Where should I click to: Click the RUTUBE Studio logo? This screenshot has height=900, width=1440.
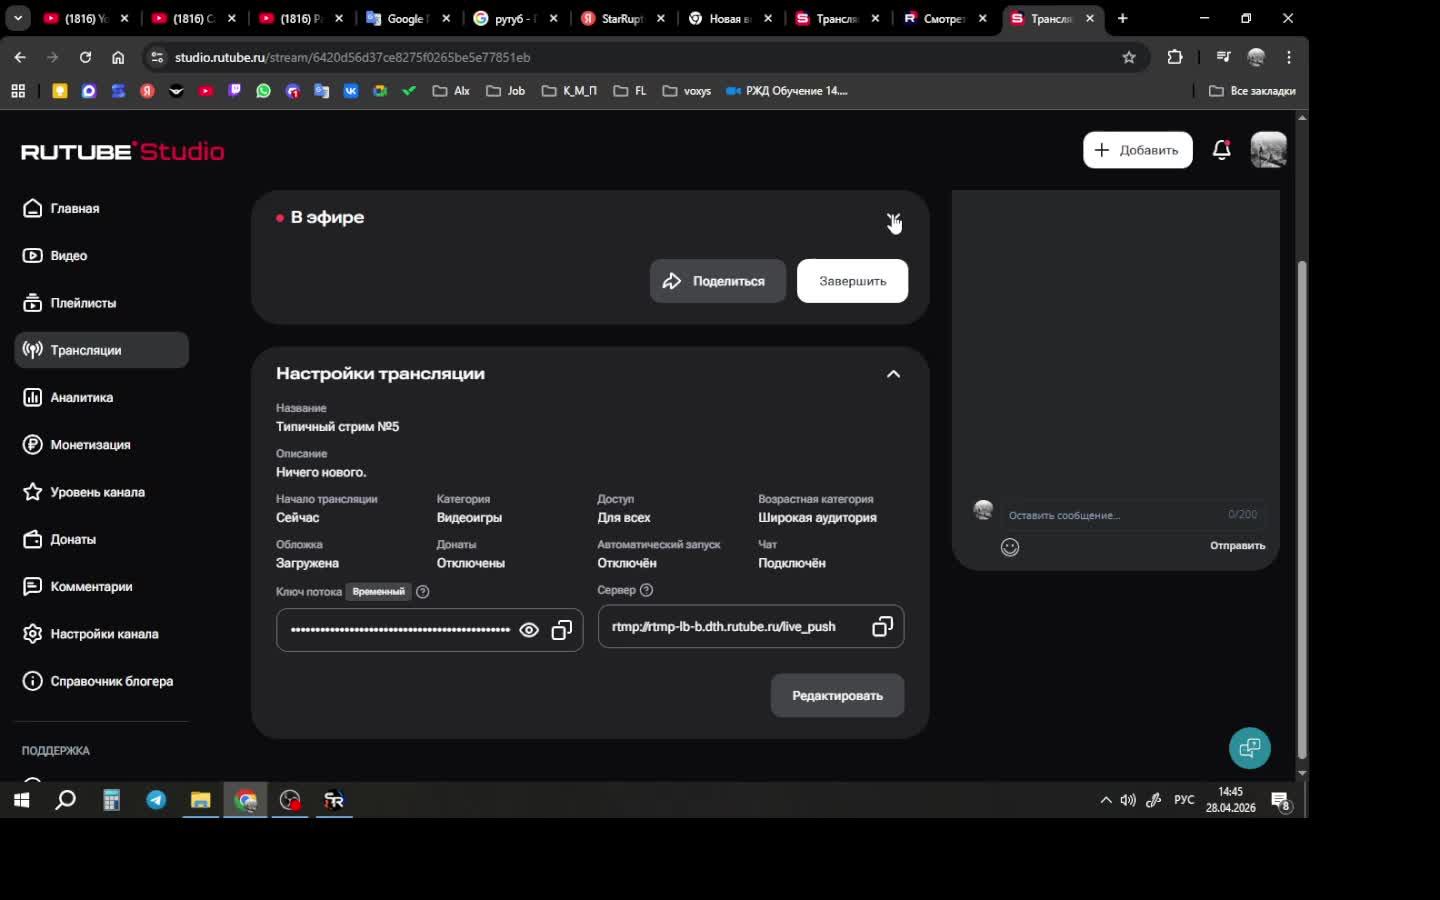click(x=122, y=151)
